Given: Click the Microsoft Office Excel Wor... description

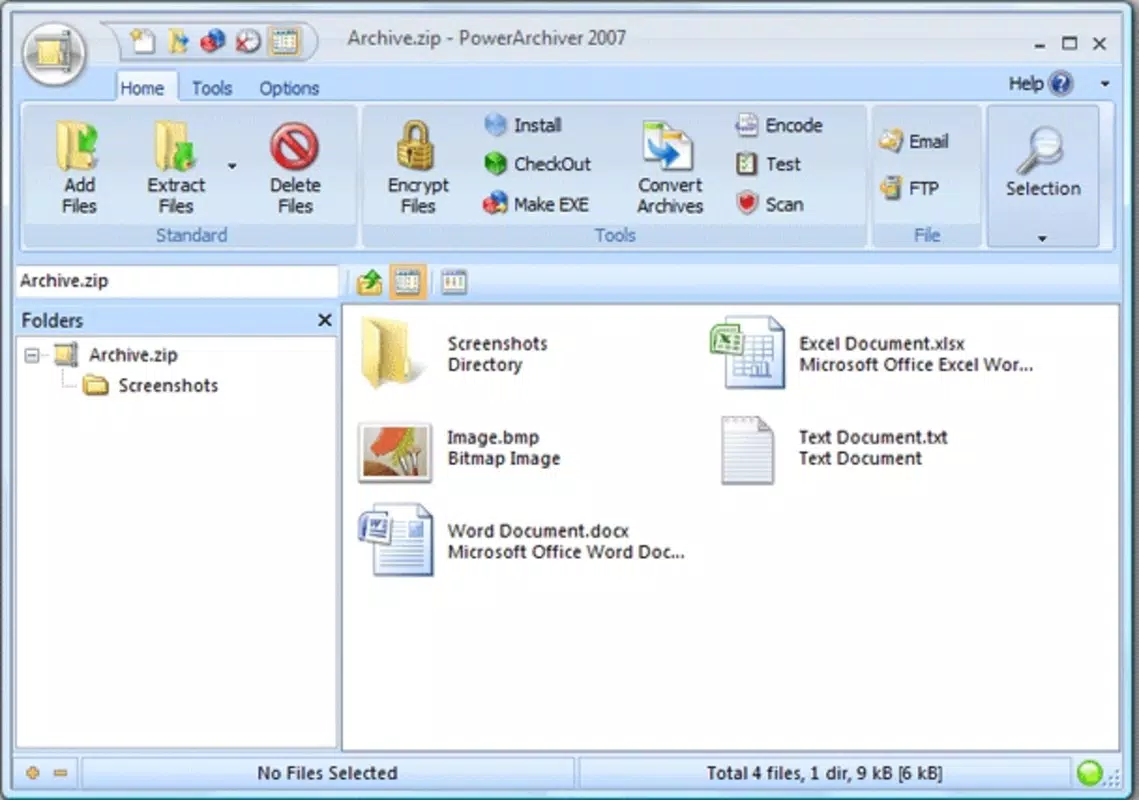Looking at the screenshot, I should [x=916, y=365].
